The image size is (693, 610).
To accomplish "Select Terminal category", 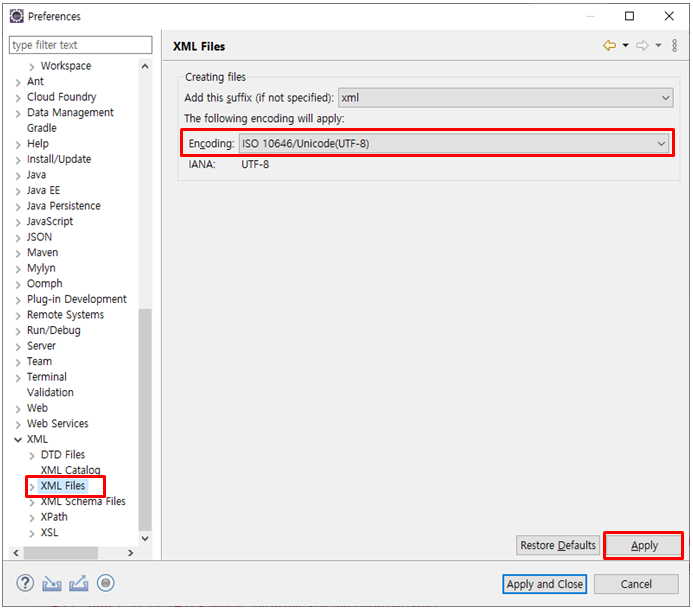I will tap(47, 377).
